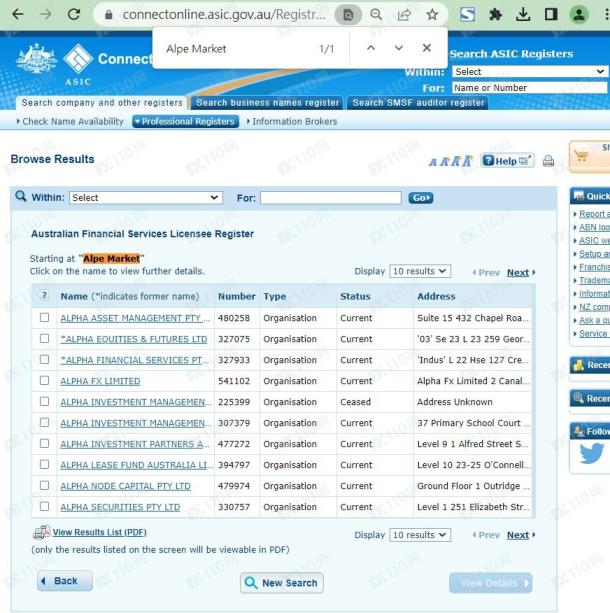The height and width of the screenshot is (613, 610).
Task: Click the Twitter bird icon
Action: point(591,453)
